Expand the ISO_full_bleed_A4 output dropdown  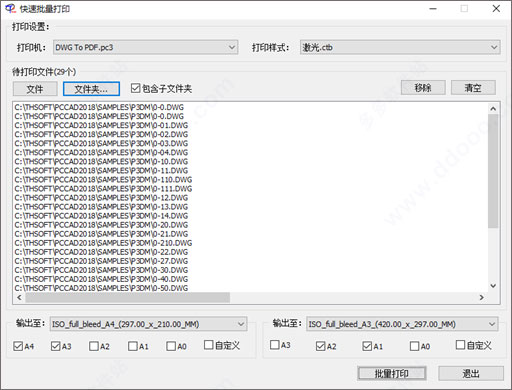coord(149,324)
